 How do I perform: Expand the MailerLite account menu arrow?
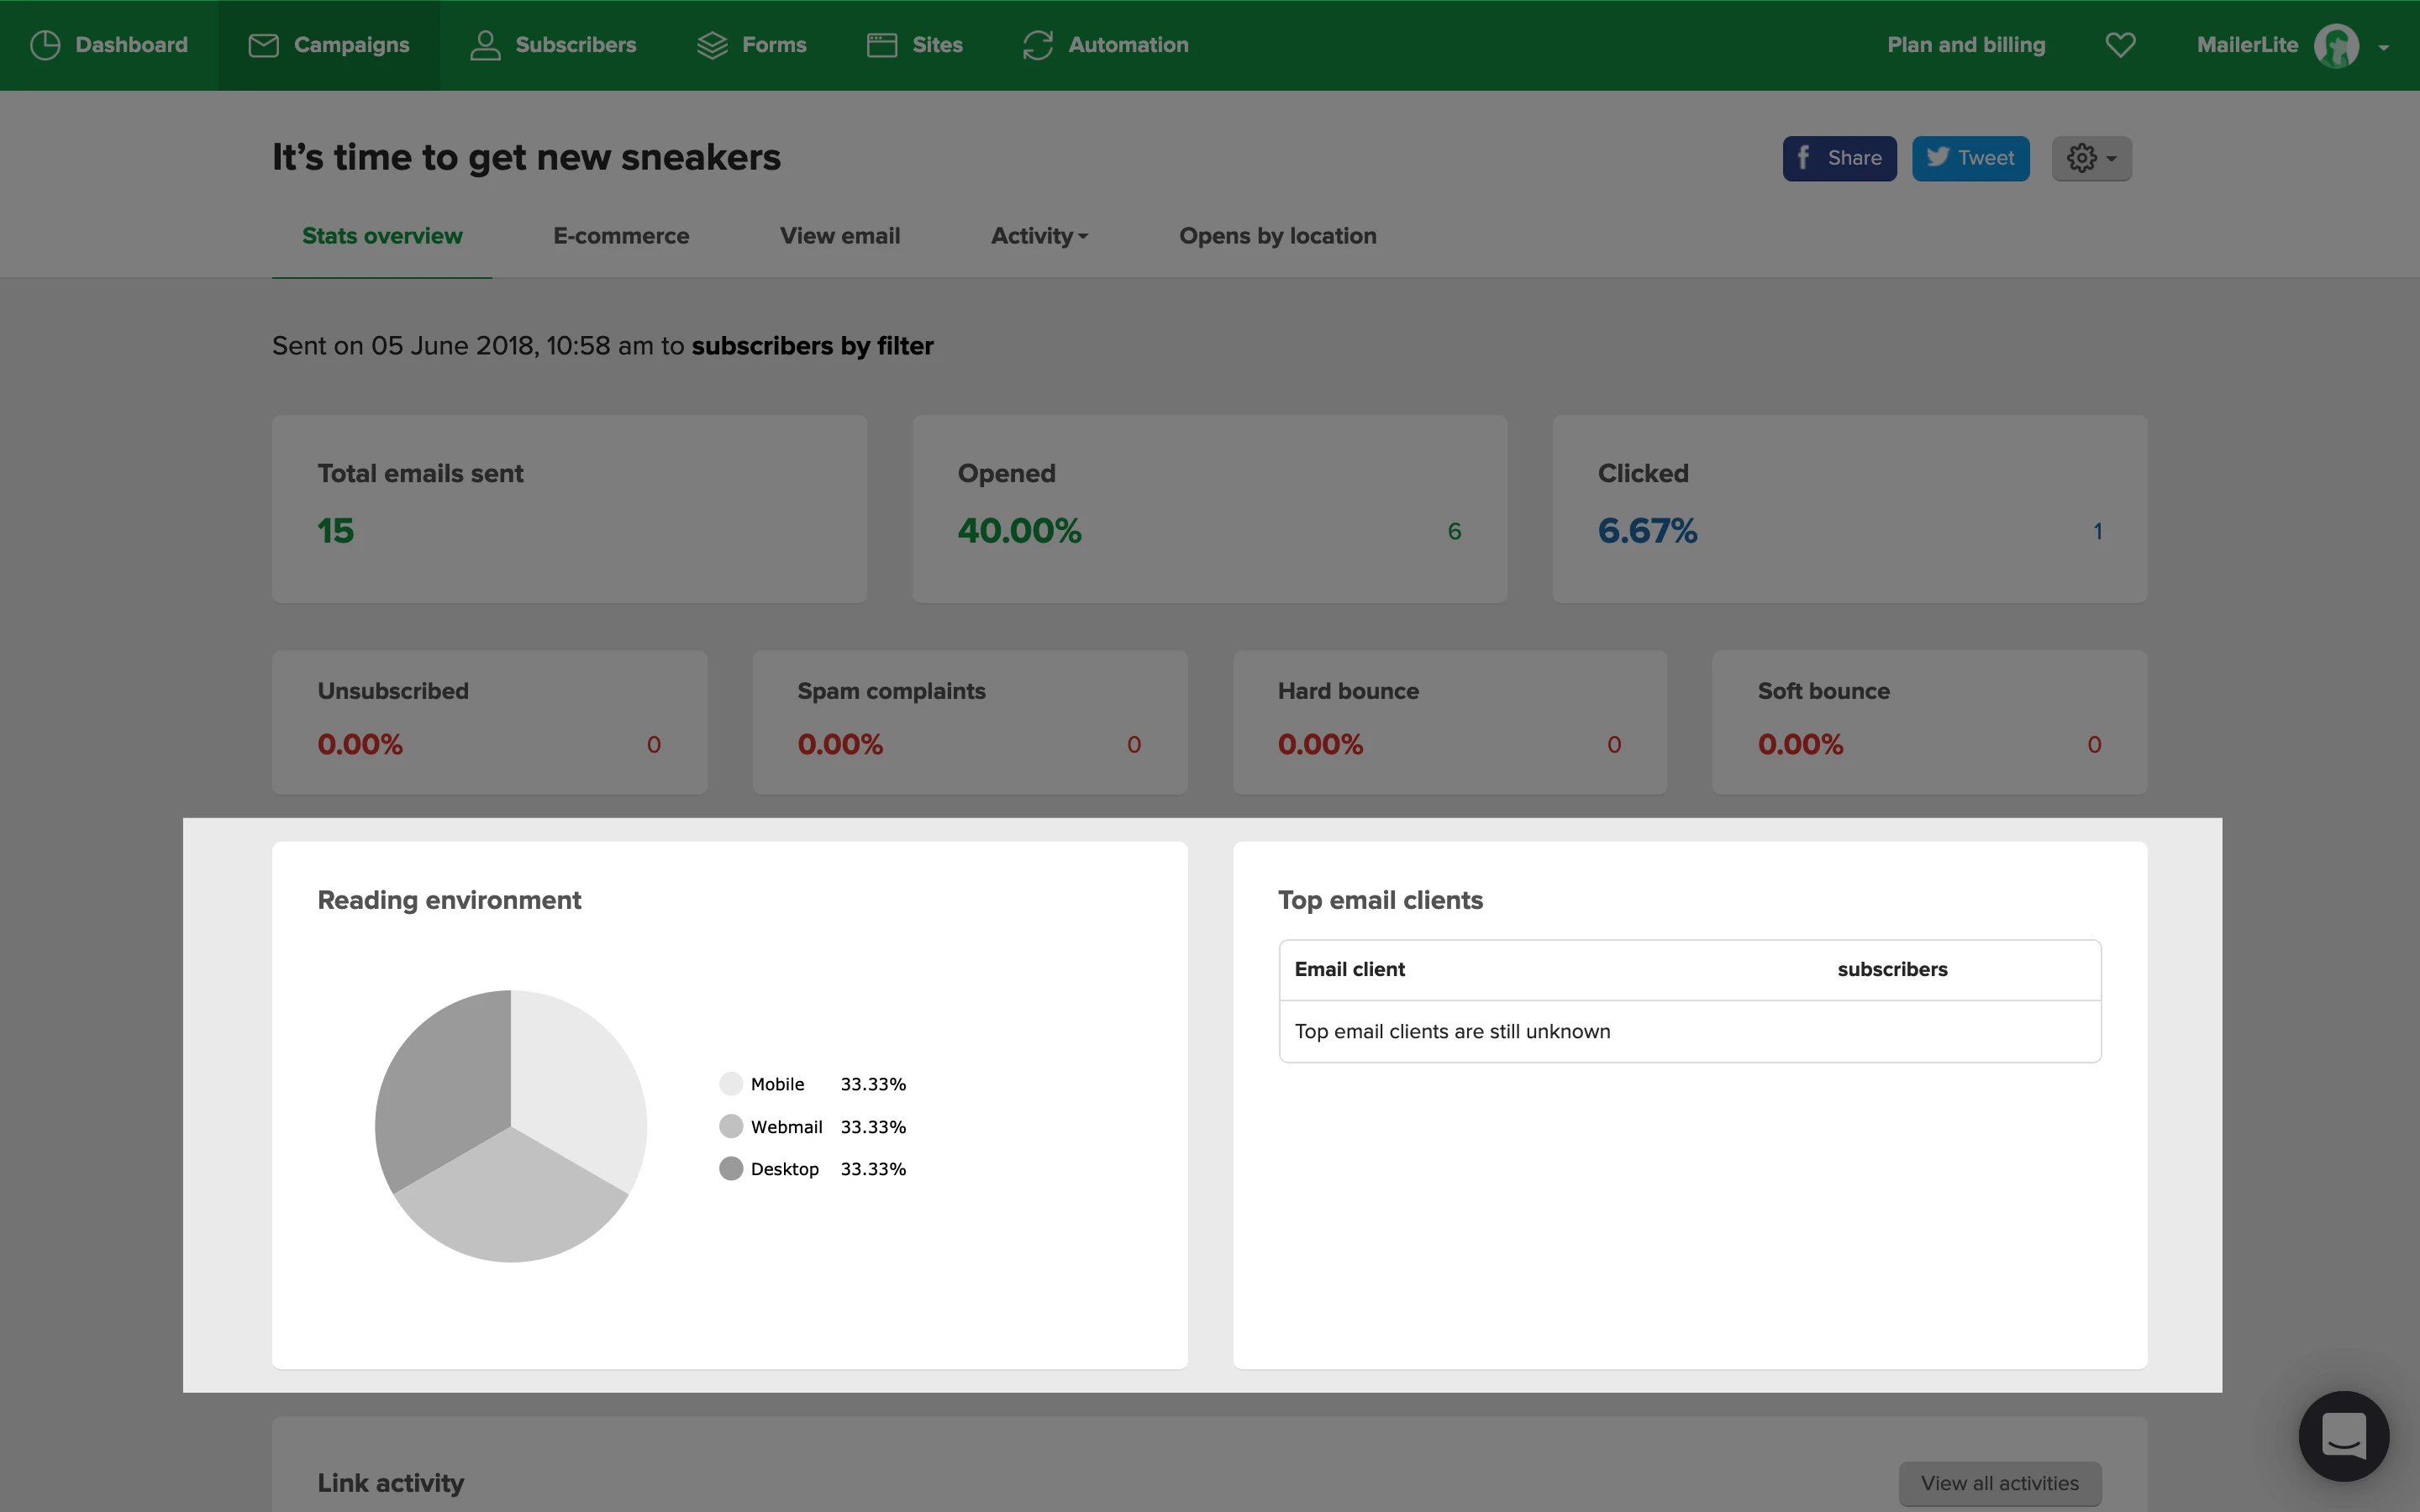[2384, 47]
